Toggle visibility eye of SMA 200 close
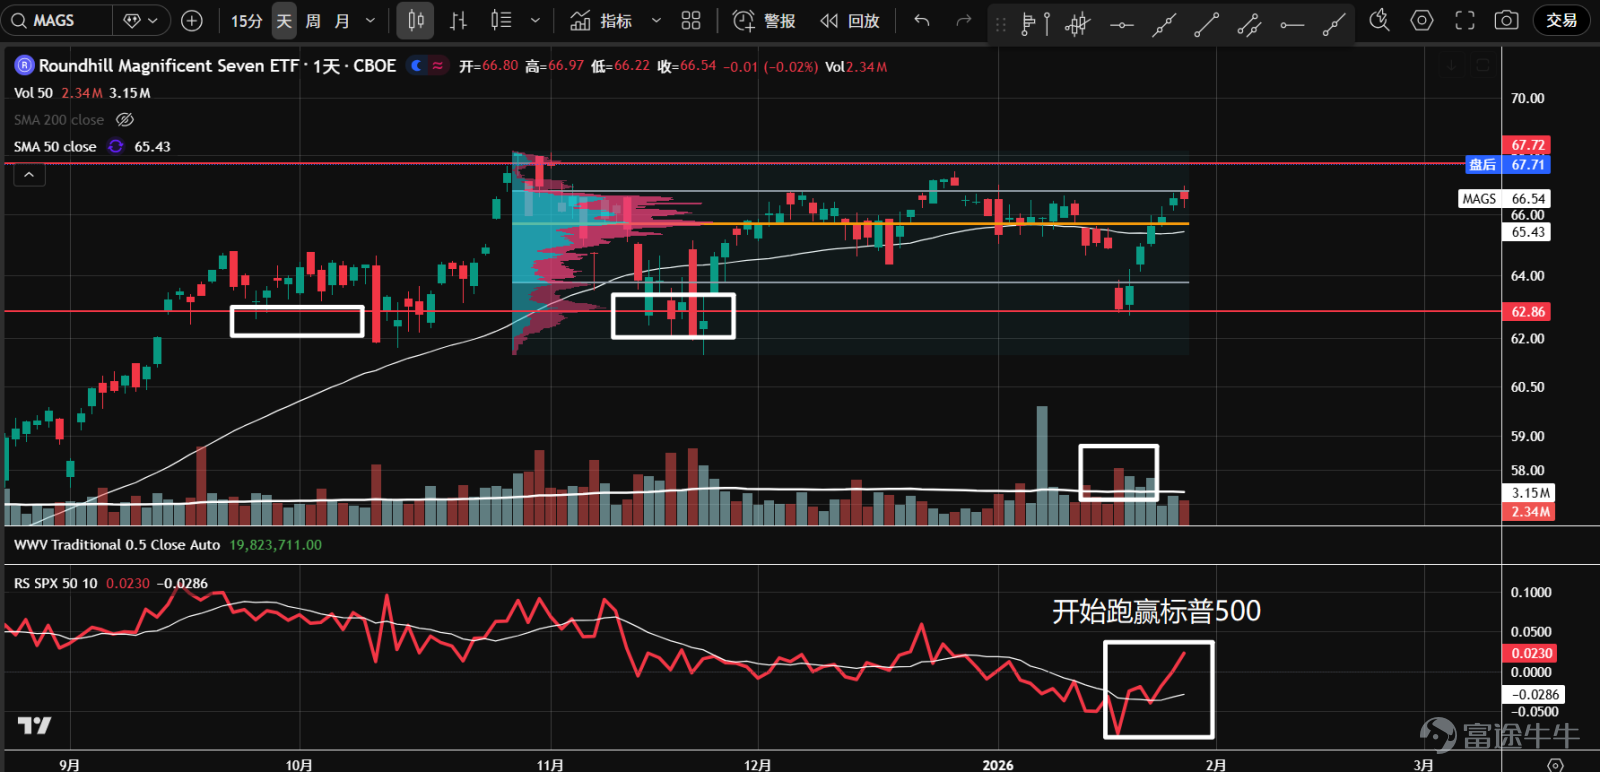Viewport: 1600px width, 772px height. click(125, 120)
